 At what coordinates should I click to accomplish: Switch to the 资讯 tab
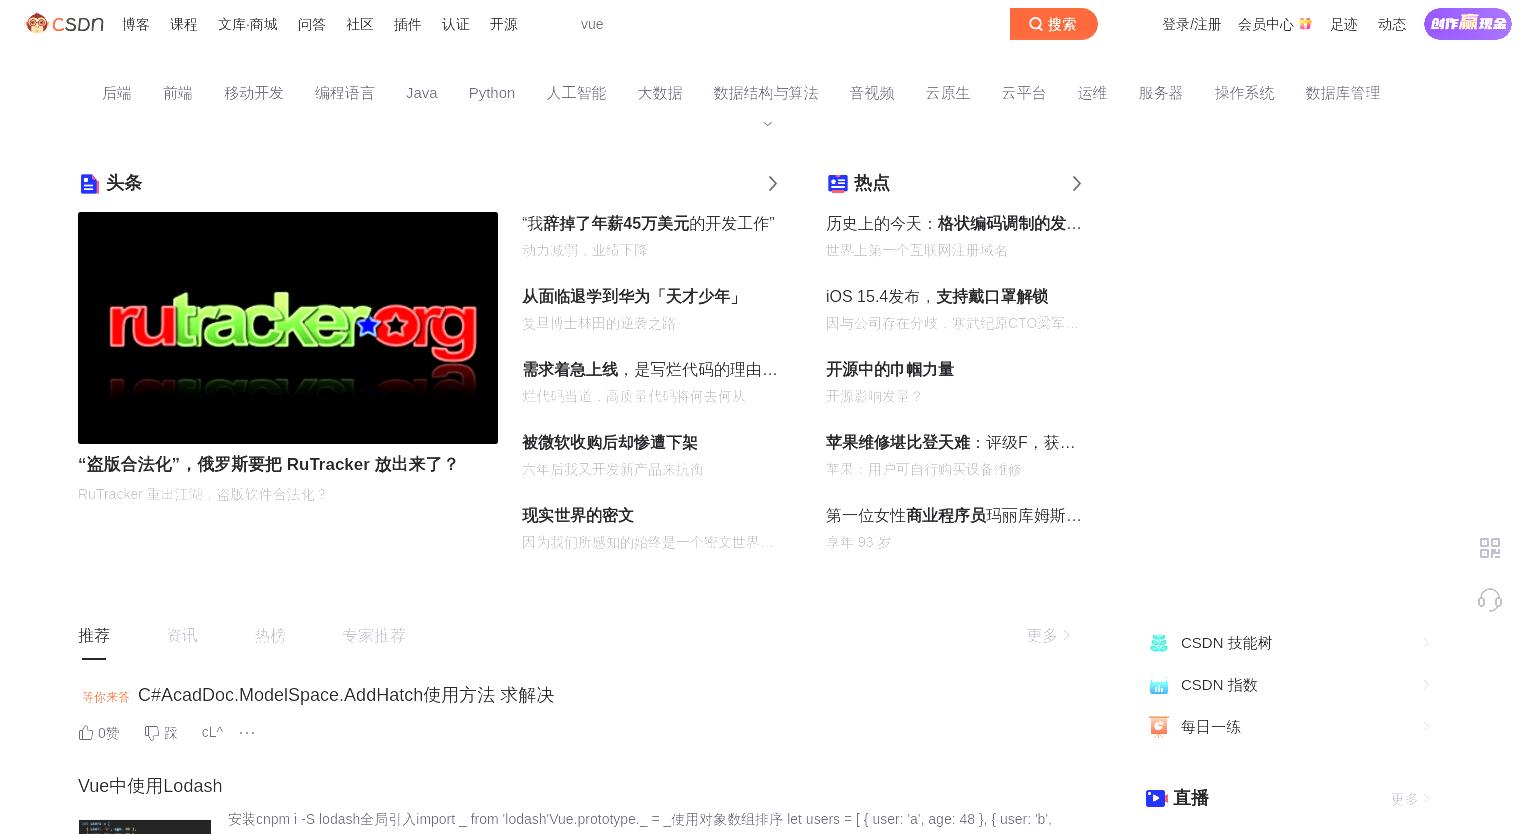click(182, 635)
